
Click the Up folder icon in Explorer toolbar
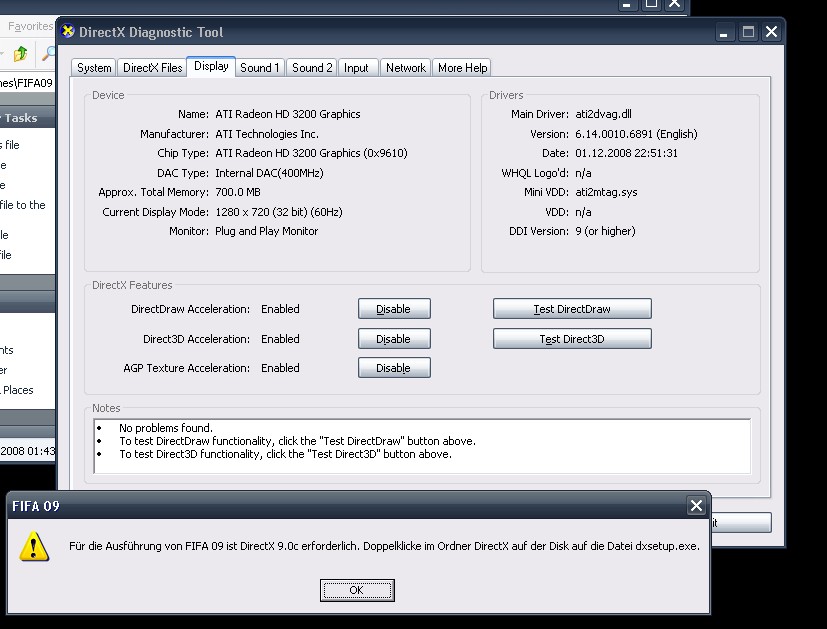21,54
